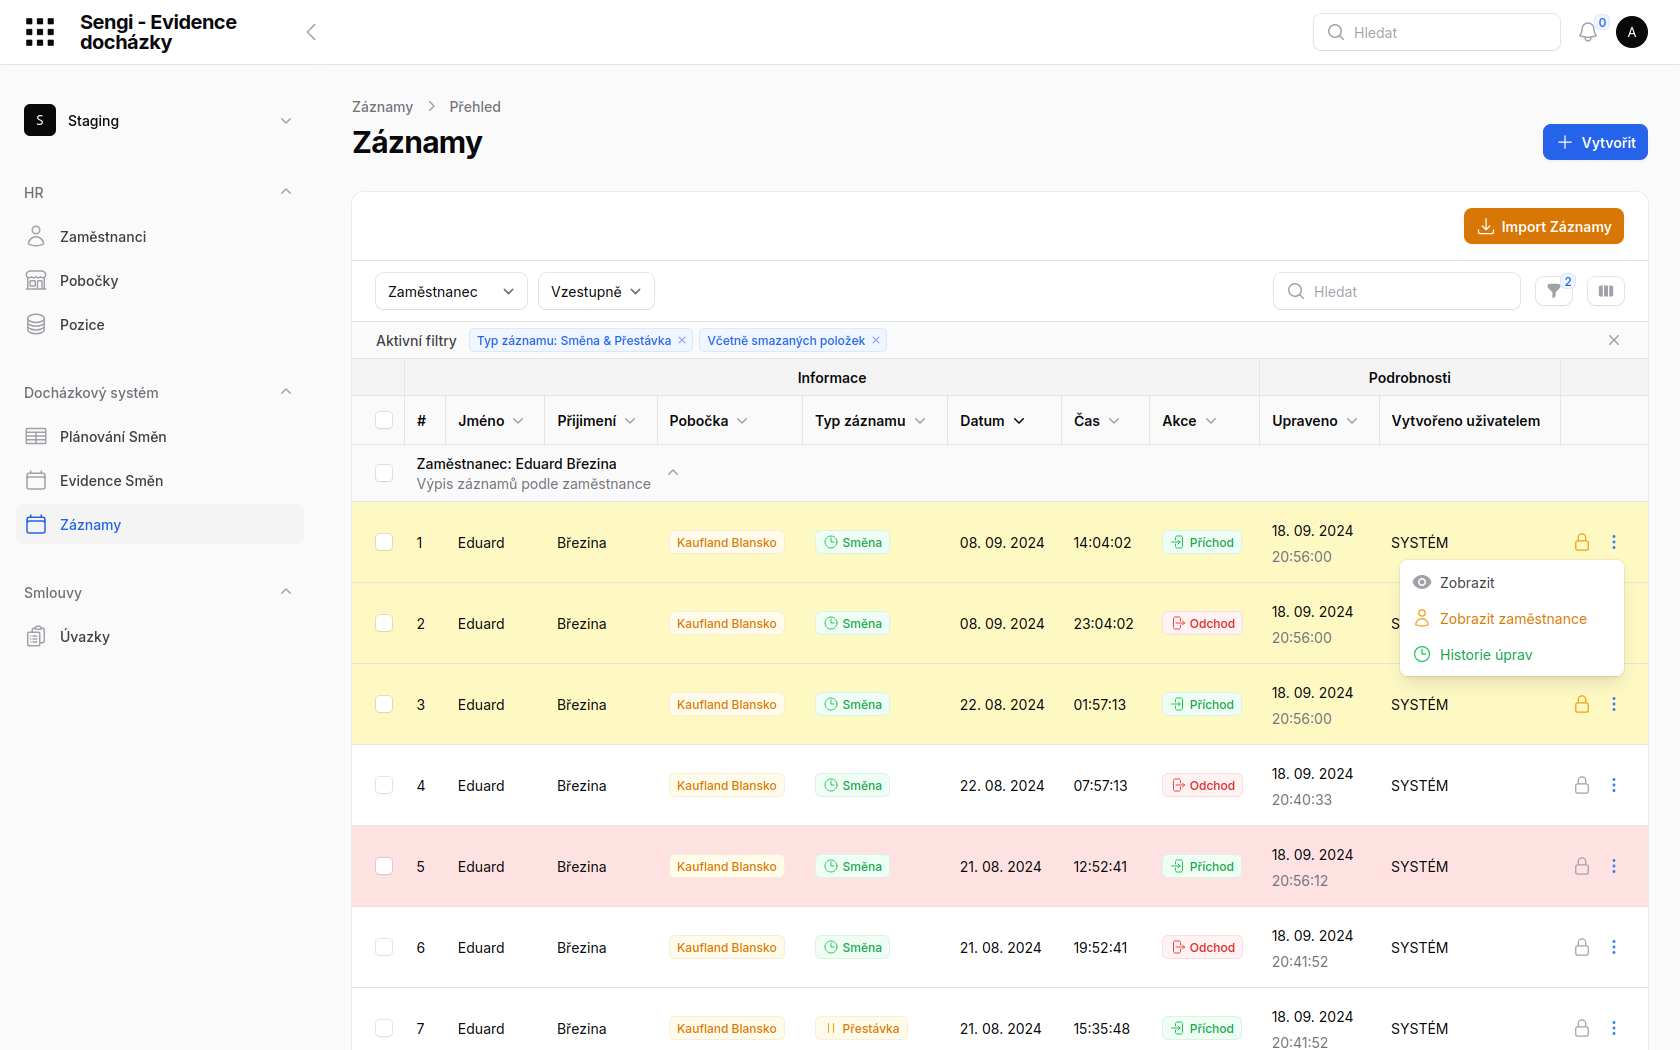Collapse the Smlouvy sidebar section

pyautogui.click(x=286, y=592)
